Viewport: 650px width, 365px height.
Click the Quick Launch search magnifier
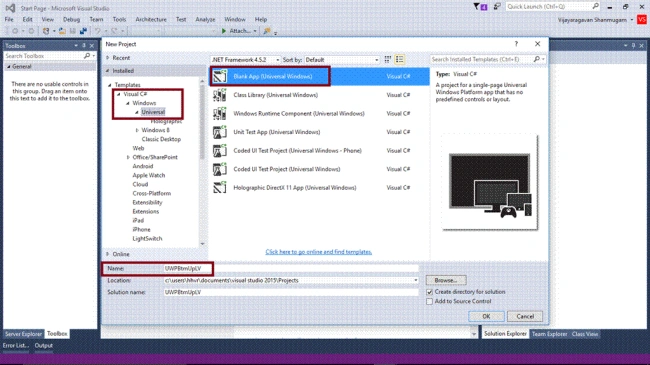coord(596,6)
